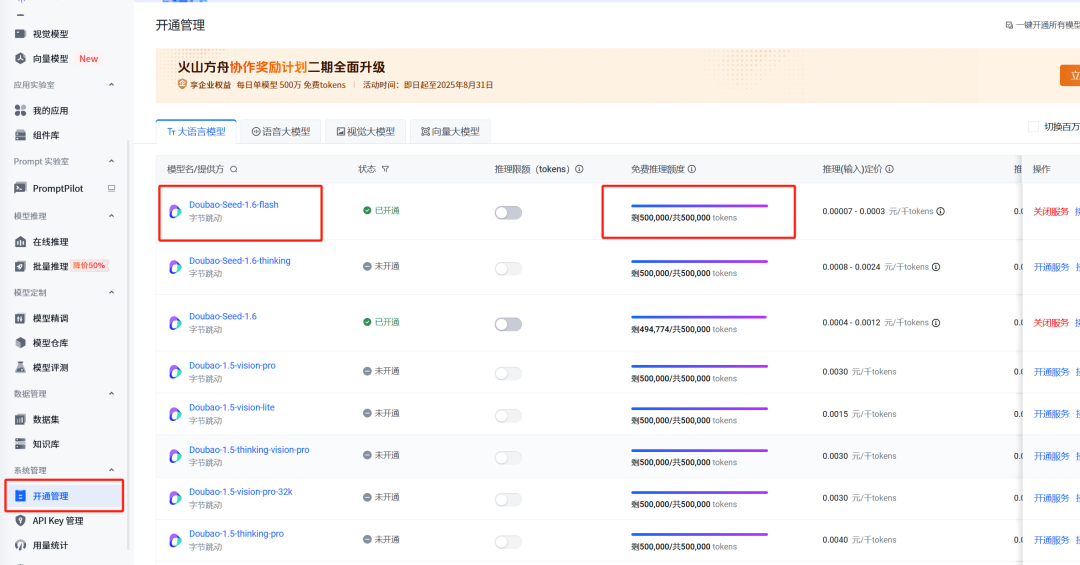
Task: Click the orange button on the banner
Action: tap(1070, 75)
